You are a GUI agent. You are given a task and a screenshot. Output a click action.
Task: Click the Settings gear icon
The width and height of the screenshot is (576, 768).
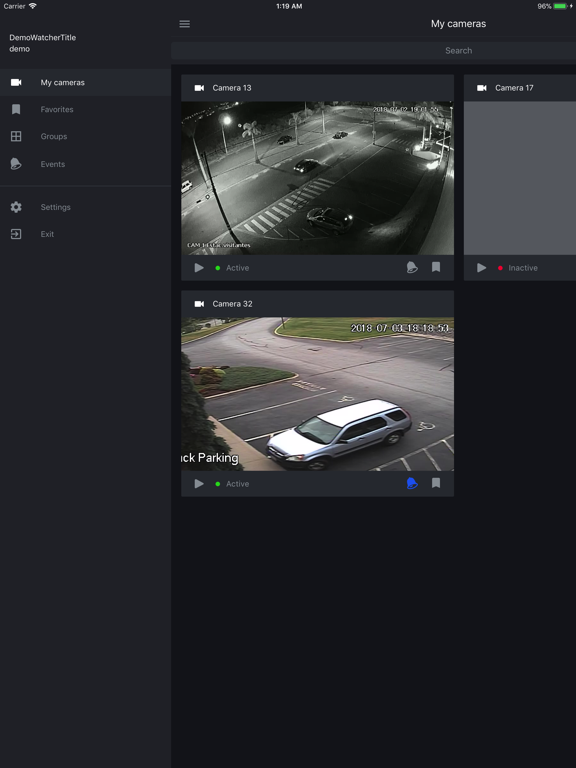click(16, 207)
